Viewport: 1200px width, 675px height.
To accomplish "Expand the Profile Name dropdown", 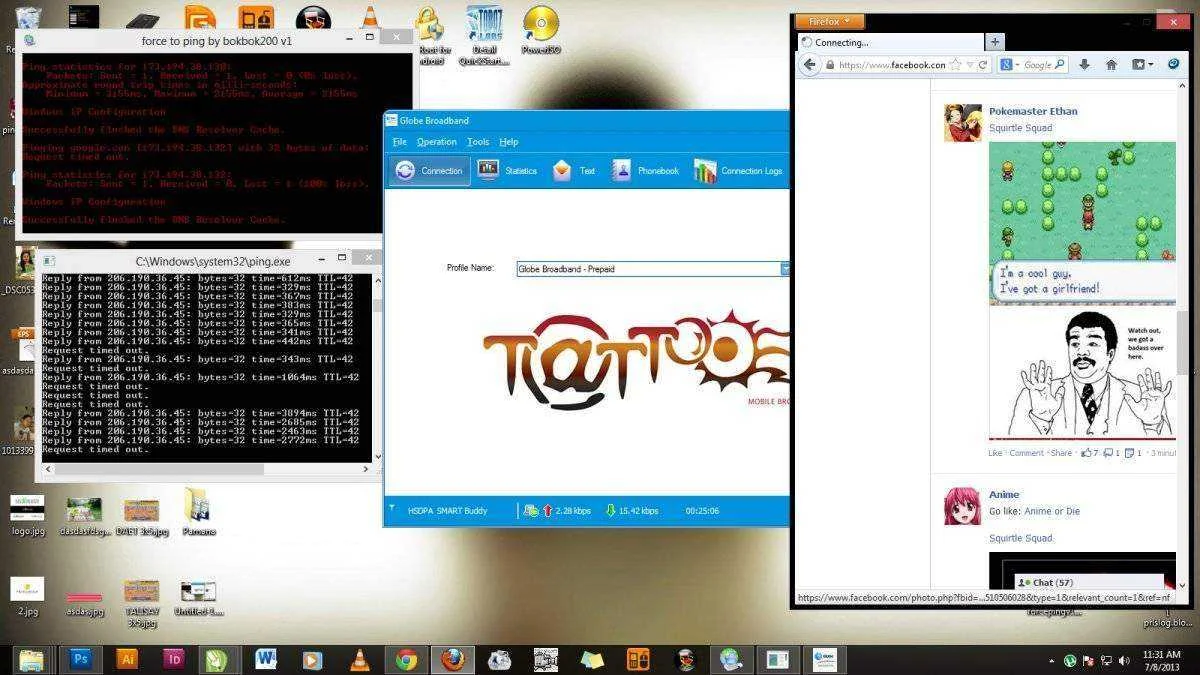I will [x=785, y=269].
